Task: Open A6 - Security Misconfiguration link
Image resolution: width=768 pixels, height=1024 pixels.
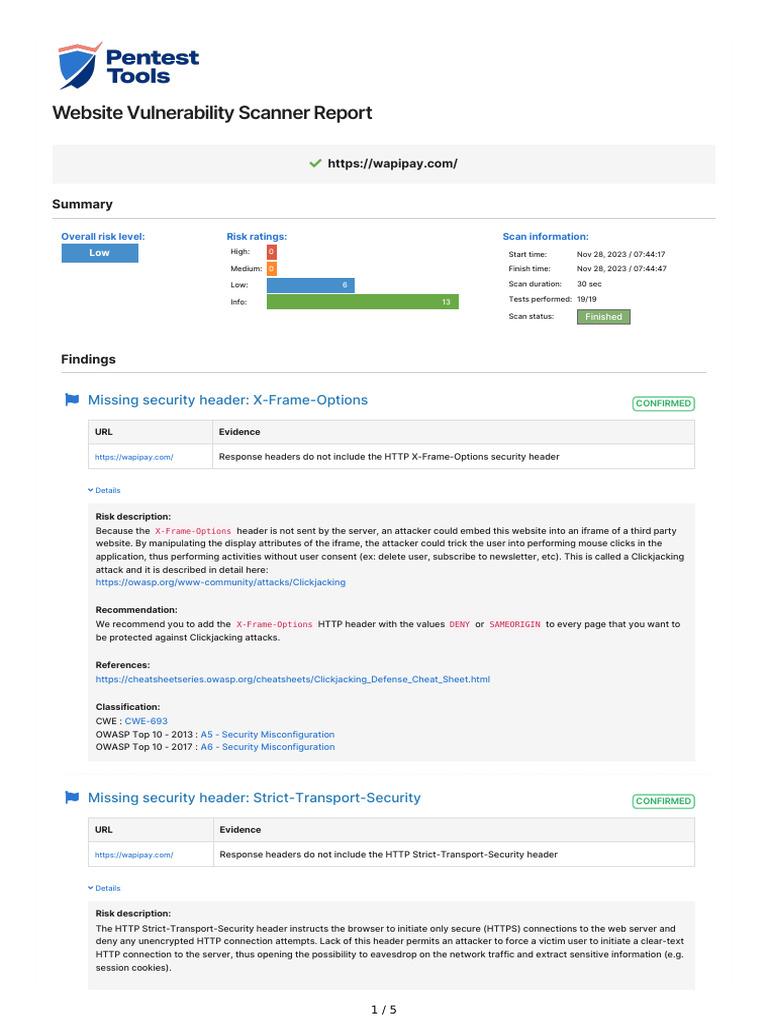Action: [267, 747]
